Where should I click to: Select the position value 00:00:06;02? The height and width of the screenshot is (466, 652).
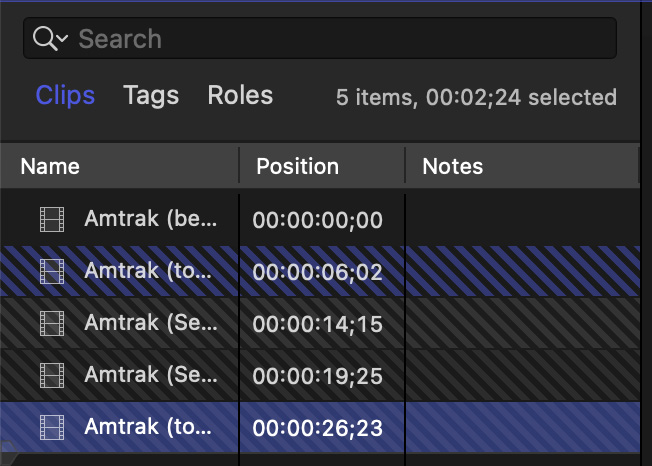click(x=317, y=271)
